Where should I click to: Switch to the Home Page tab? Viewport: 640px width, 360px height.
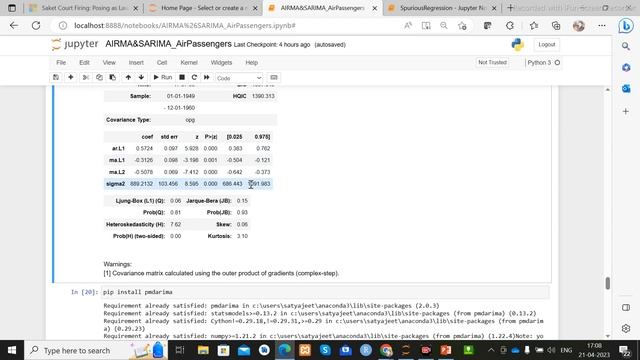pos(204,8)
